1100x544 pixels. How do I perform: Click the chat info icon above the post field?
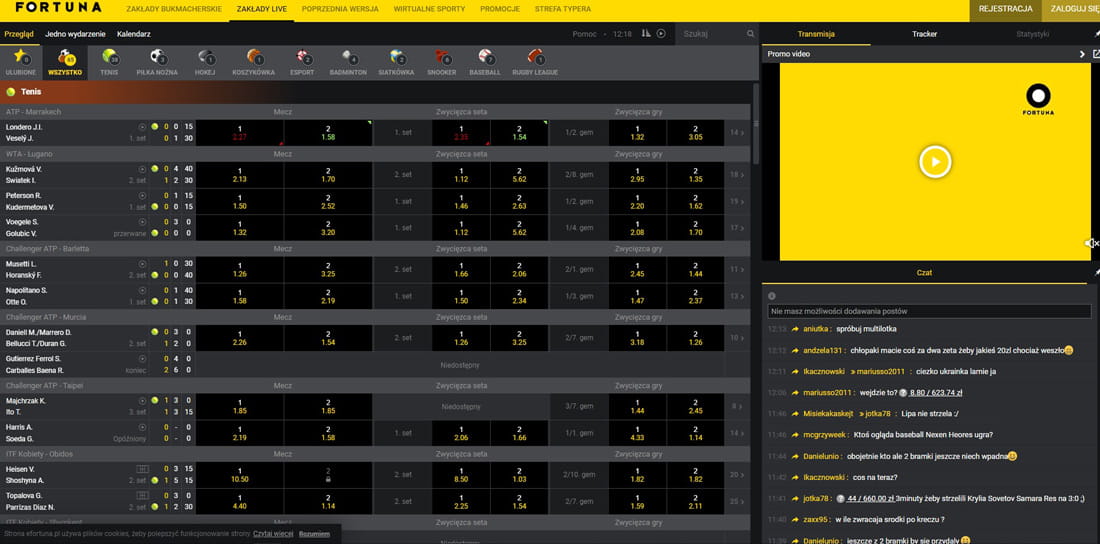(x=772, y=296)
